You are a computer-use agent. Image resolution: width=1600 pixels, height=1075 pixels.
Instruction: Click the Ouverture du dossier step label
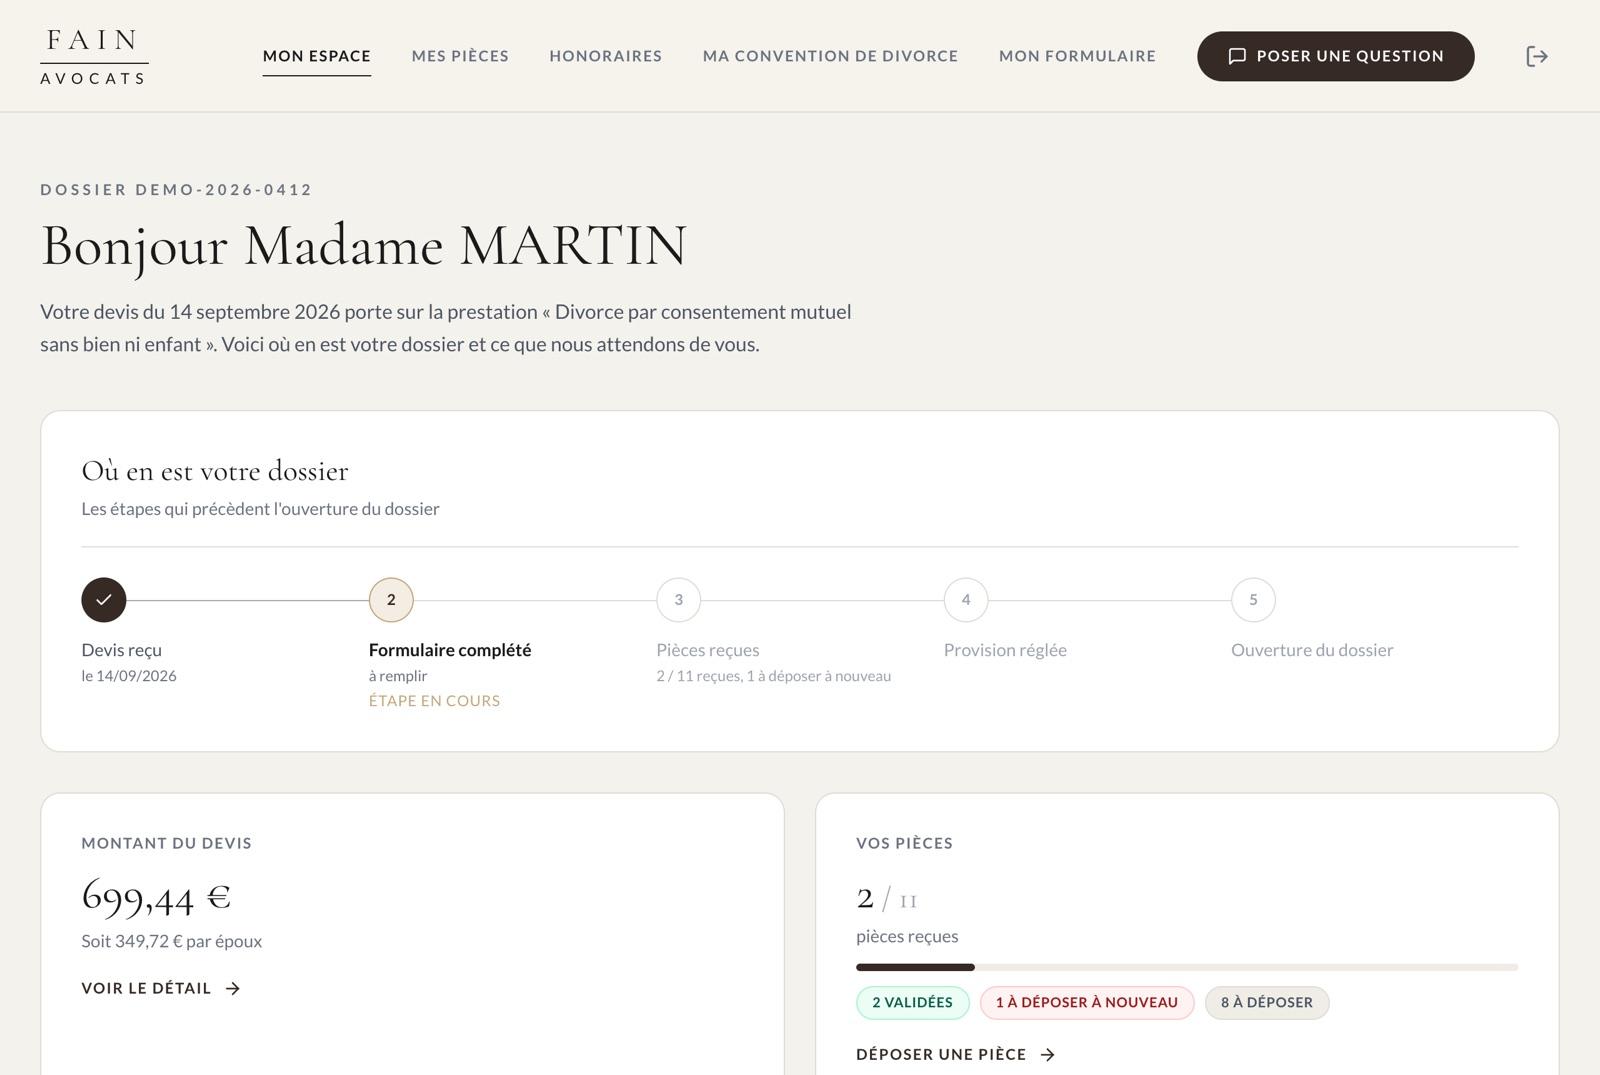[1312, 650]
